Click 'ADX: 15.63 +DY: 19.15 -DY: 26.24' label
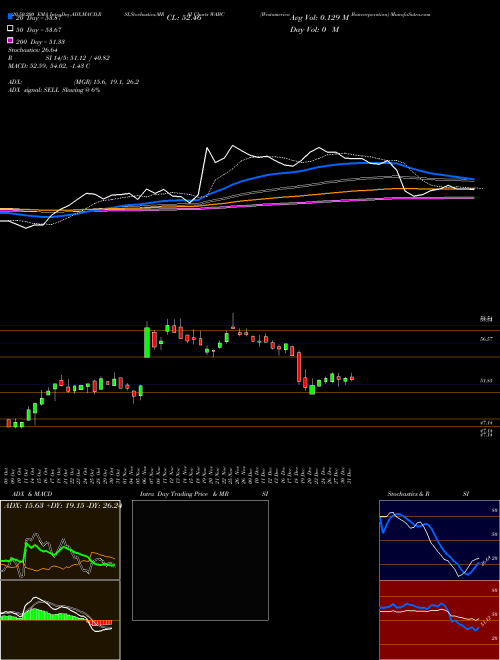The height and width of the screenshot is (660, 500). pos(62,505)
